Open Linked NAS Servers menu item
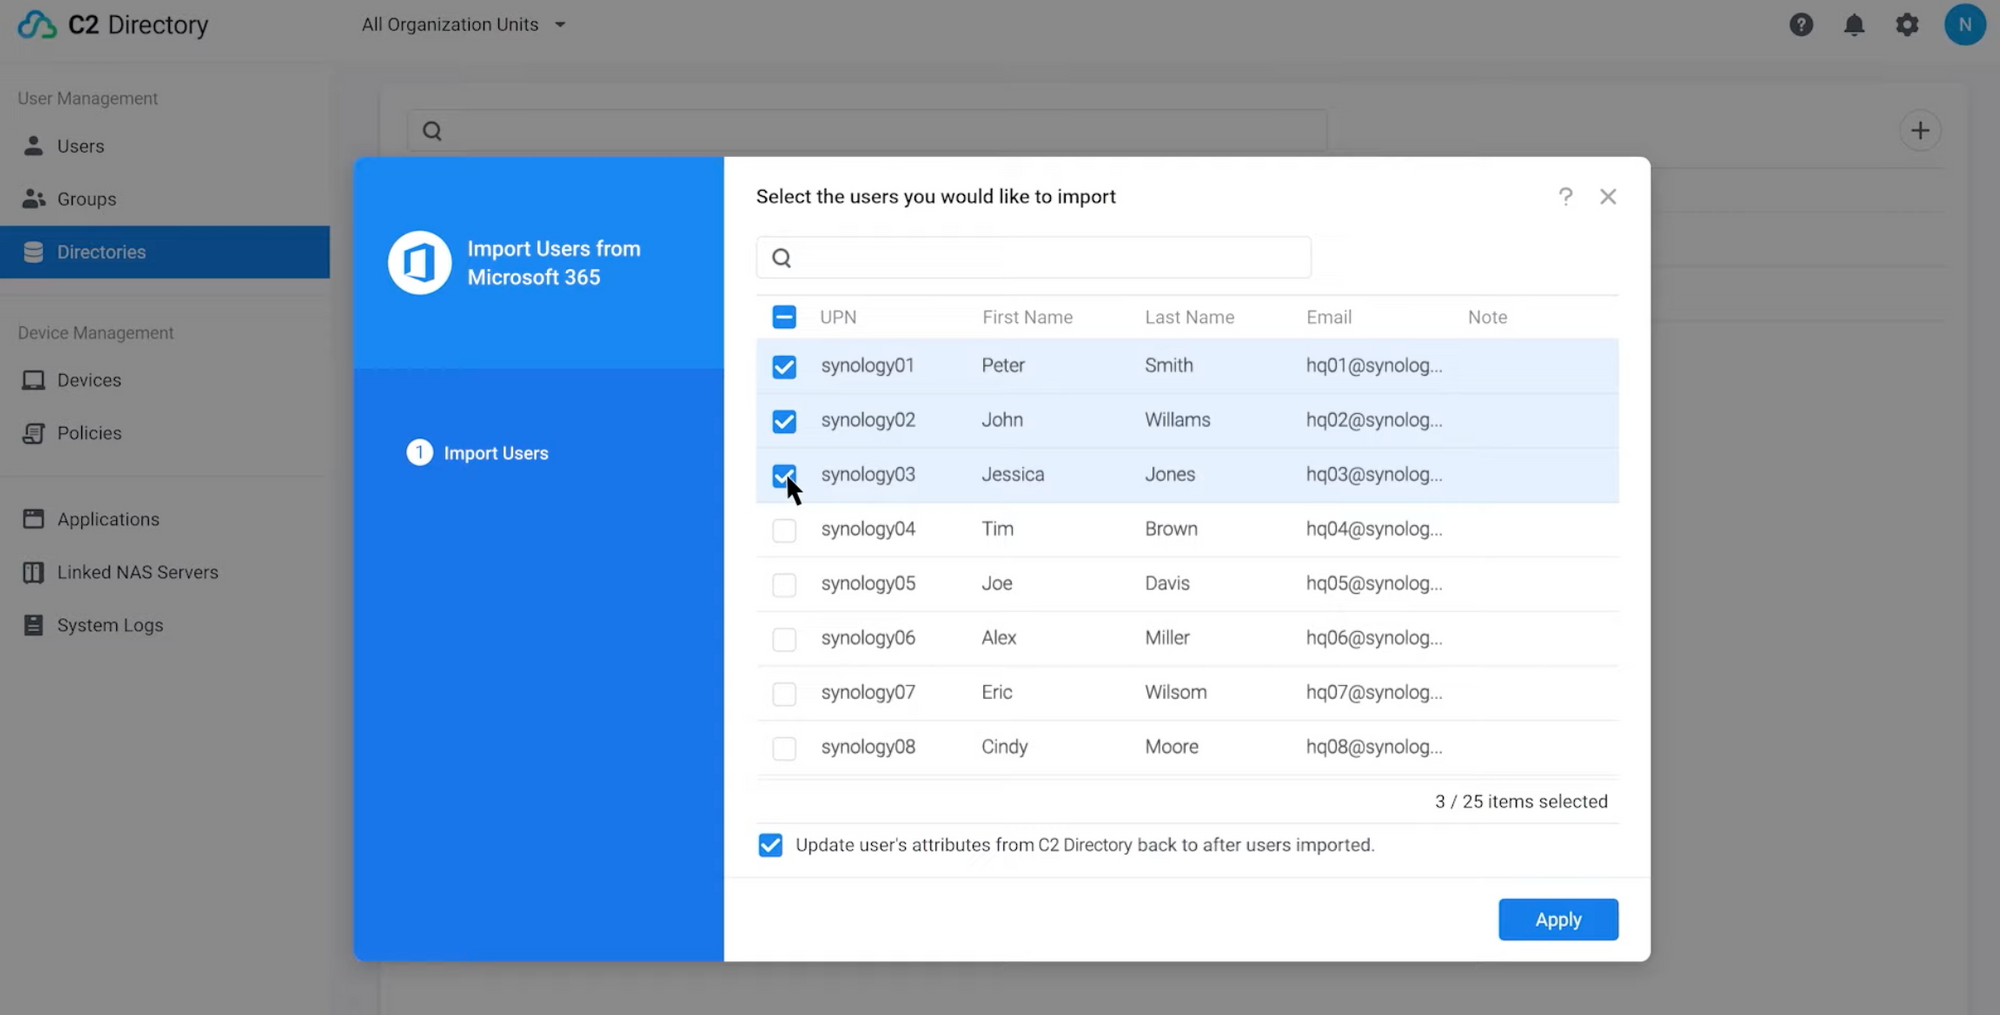Screen dimensions: 2000x1015 click(x=165, y=572)
